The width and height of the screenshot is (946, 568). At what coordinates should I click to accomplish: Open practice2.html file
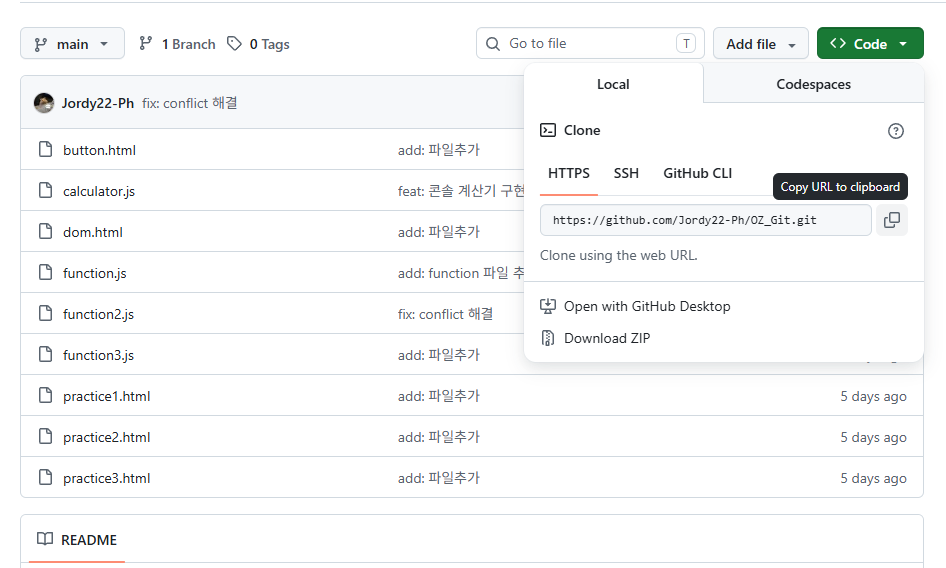pyautogui.click(x=106, y=437)
